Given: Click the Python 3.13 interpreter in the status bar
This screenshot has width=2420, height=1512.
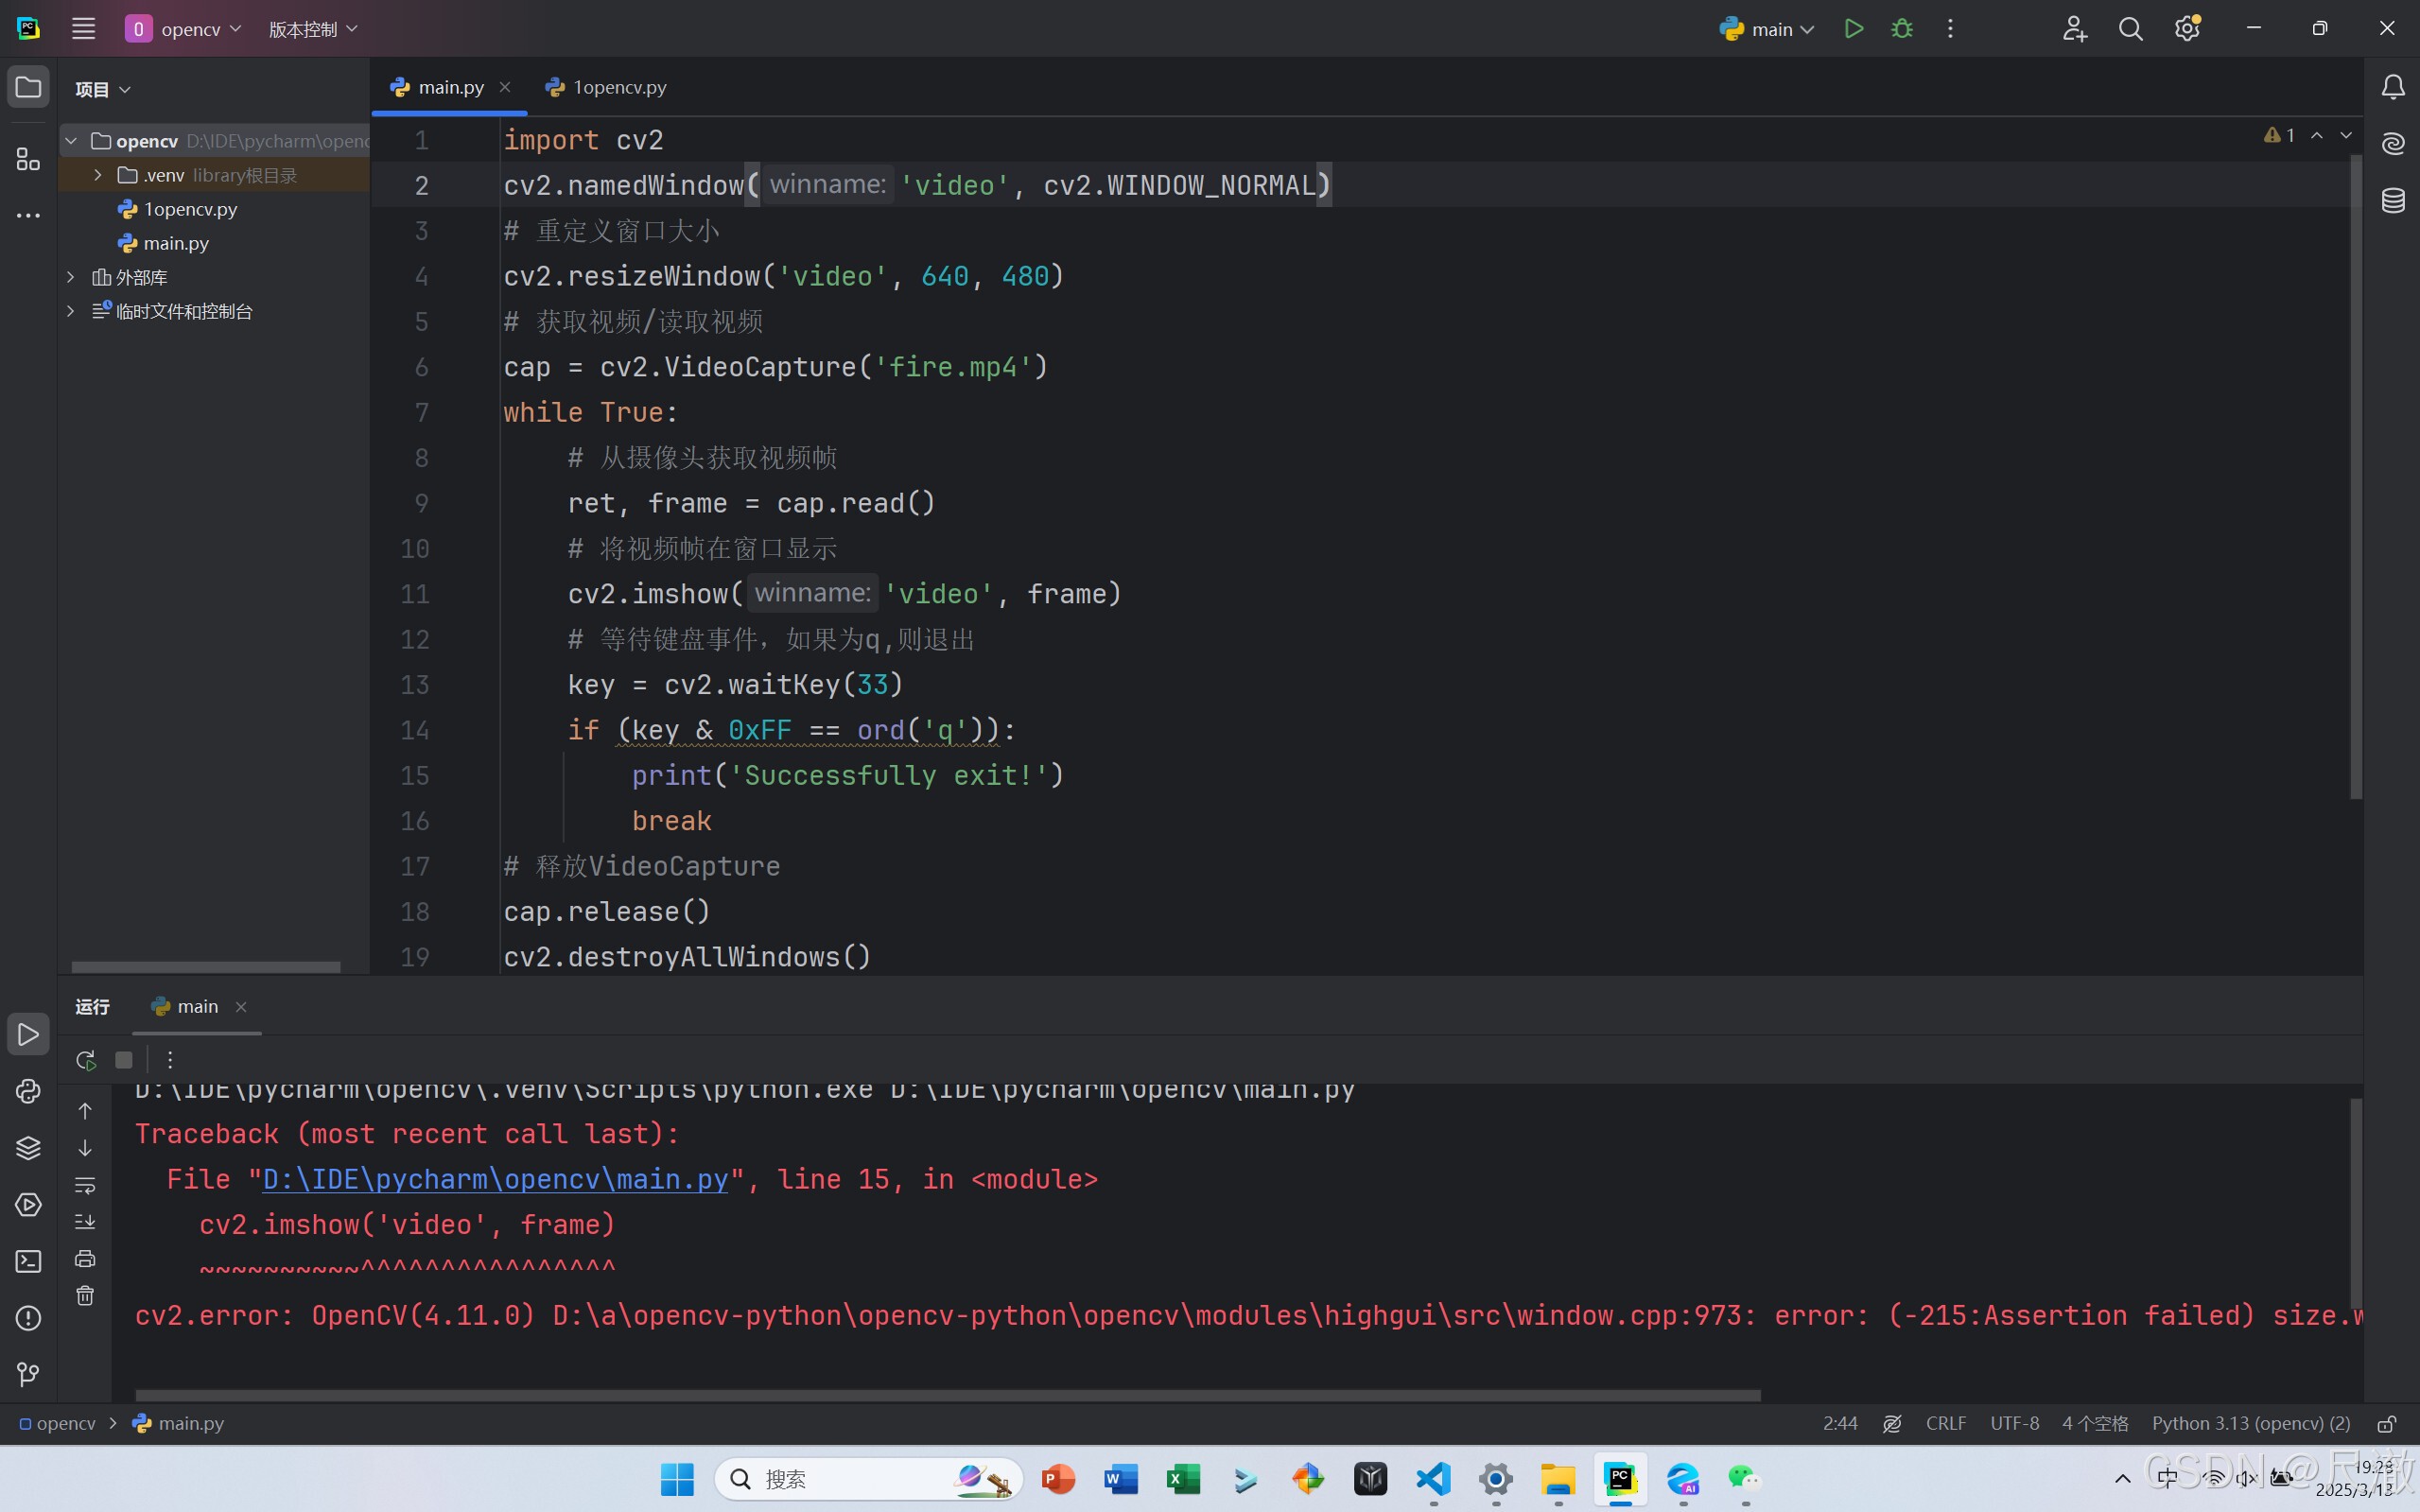Looking at the screenshot, I should [2251, 1423].
